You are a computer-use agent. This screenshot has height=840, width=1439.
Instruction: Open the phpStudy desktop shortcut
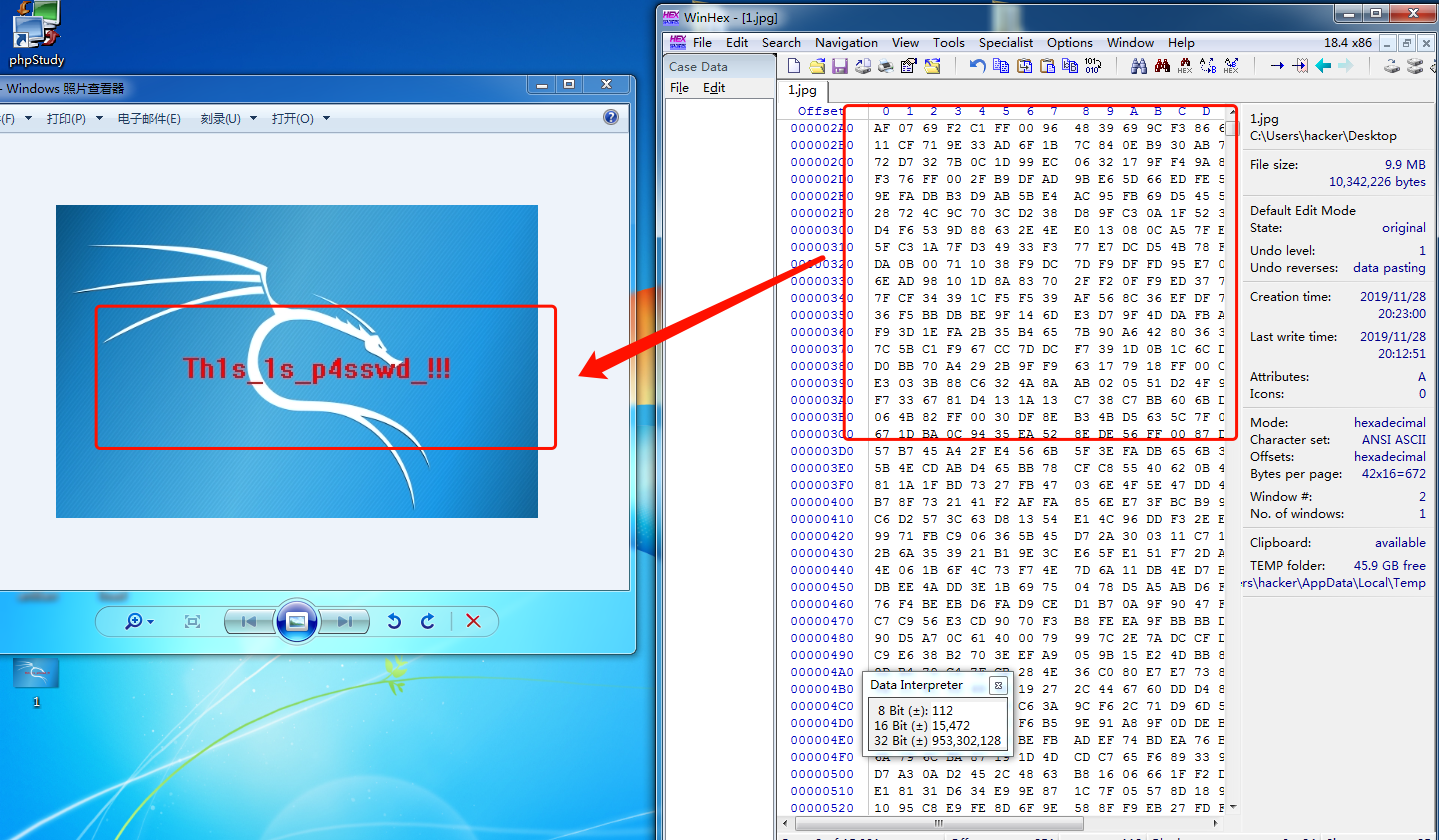(x=37, y=32)
